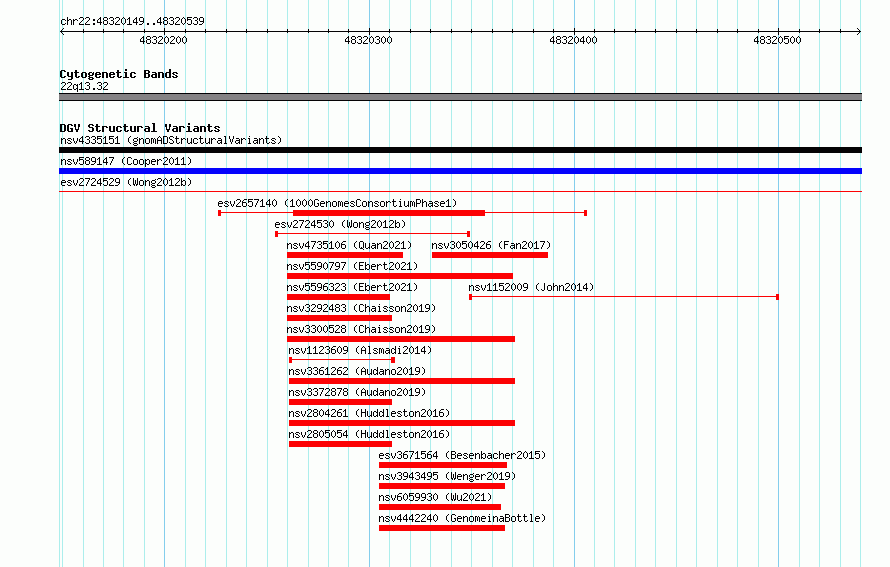The width and height of the screenshot is (890, 567).
Task: Open the nsv3050426 Fan2017 label
Action: coord(491,245)
